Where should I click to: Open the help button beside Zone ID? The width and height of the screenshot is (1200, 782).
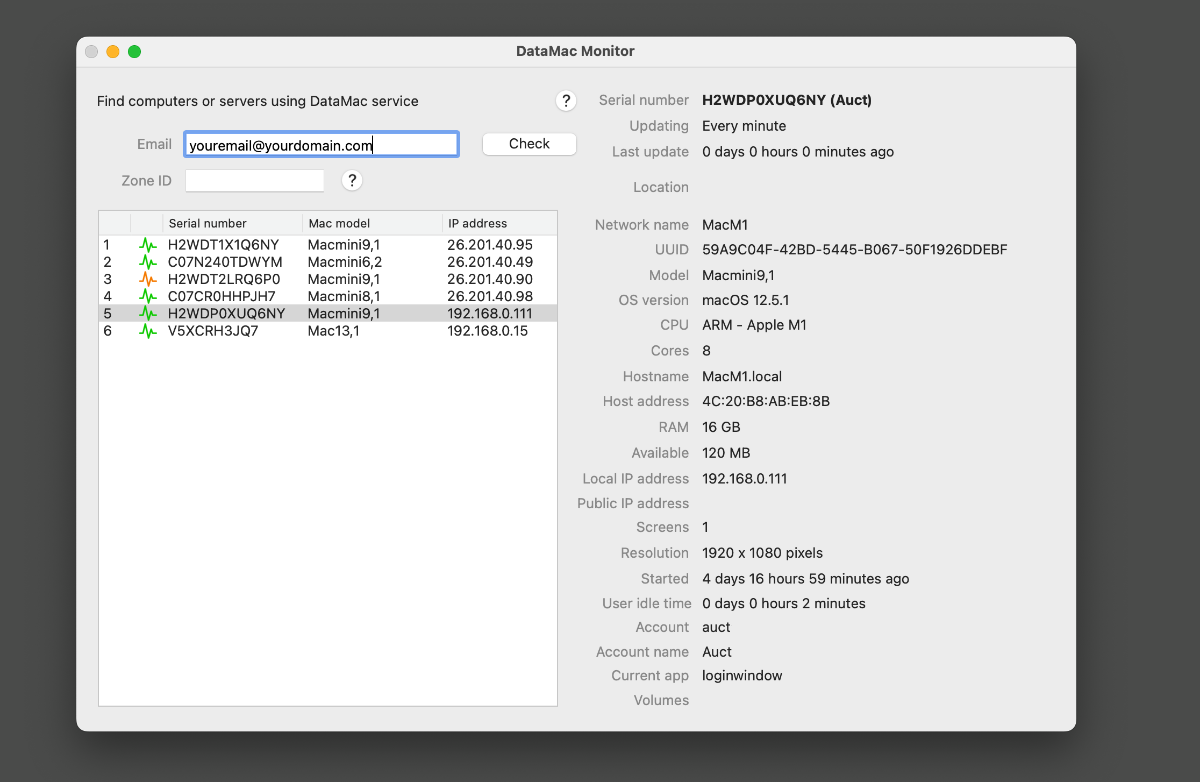click(352, 180)
